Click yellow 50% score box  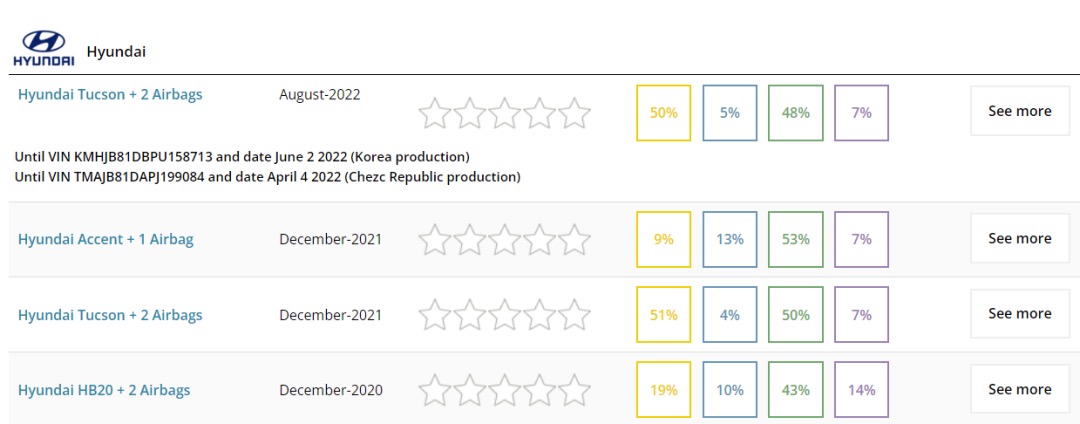[x=663, y=113]
